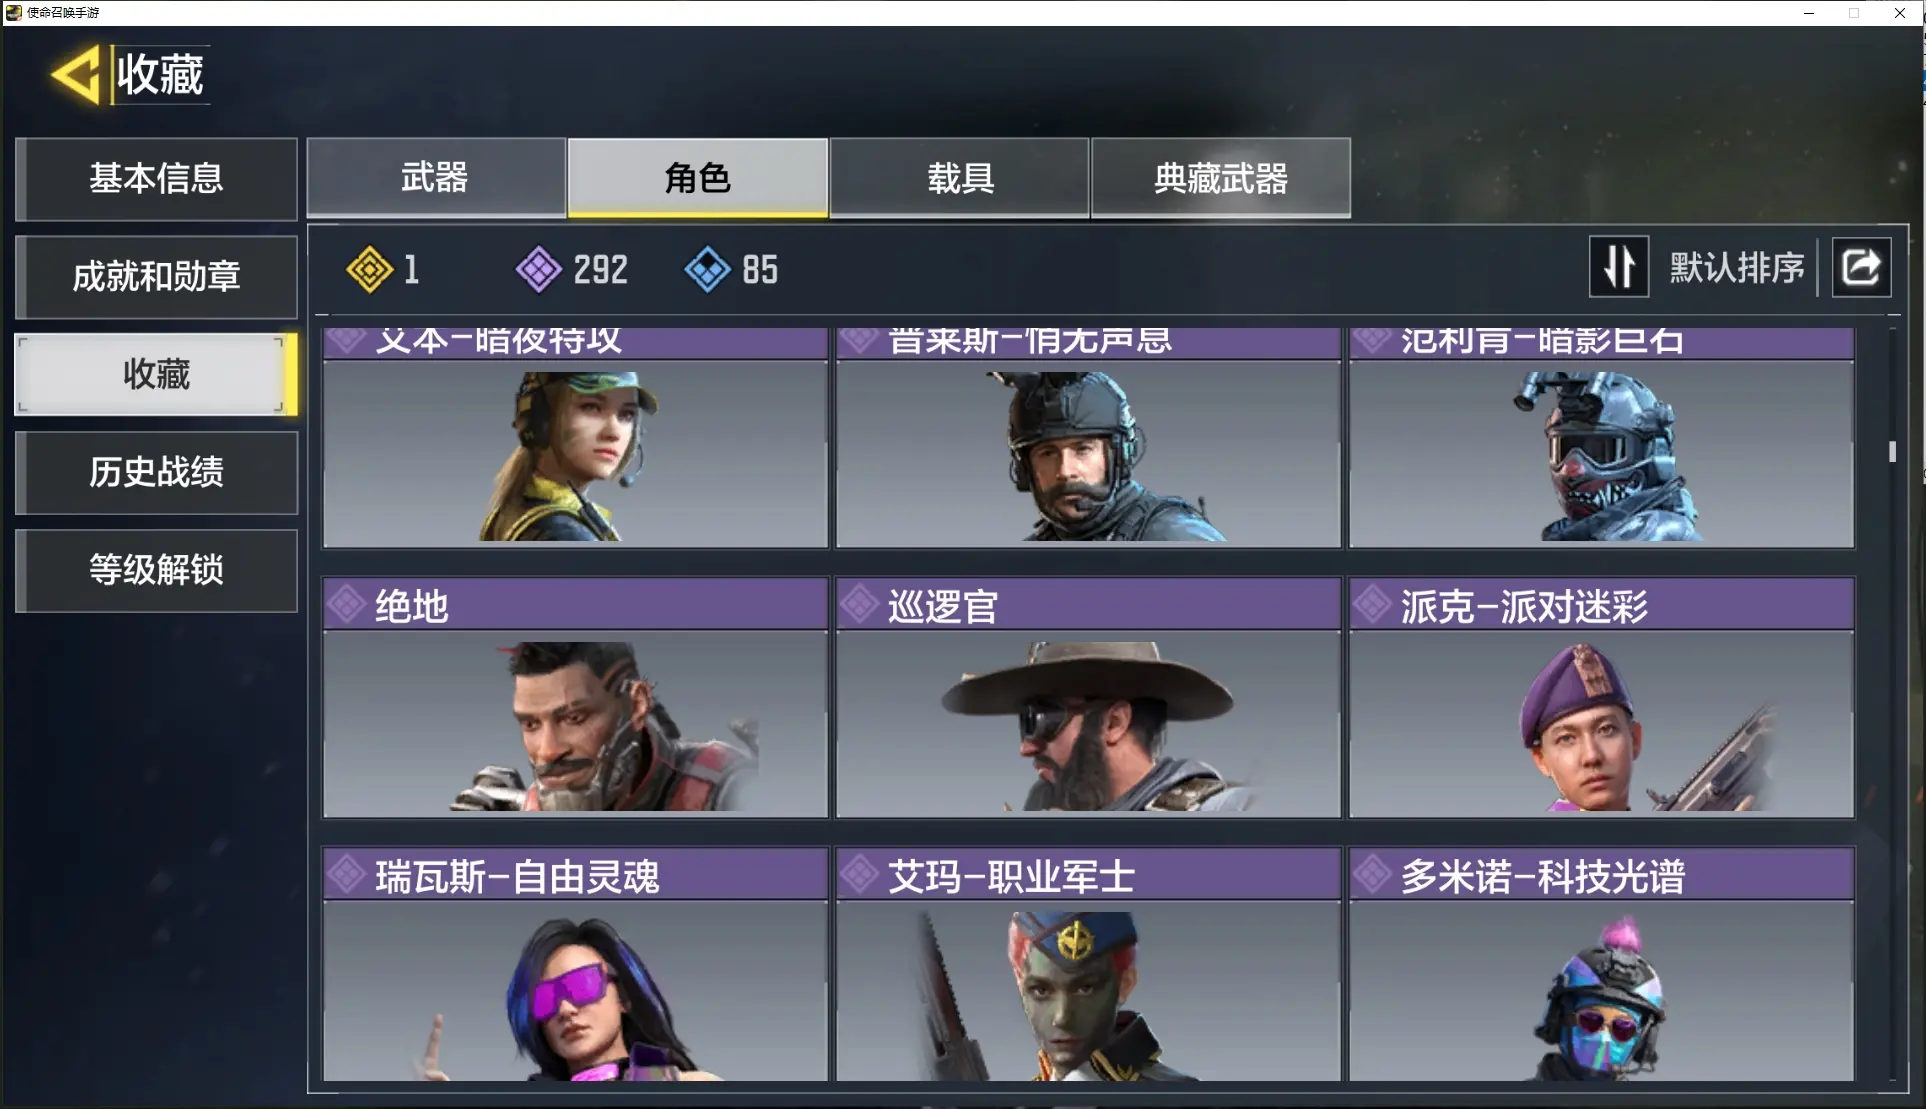Click the rarity icon beside 绝地
The height and width of the screenshot is (1109, 1926).
(x=347, y=604)
